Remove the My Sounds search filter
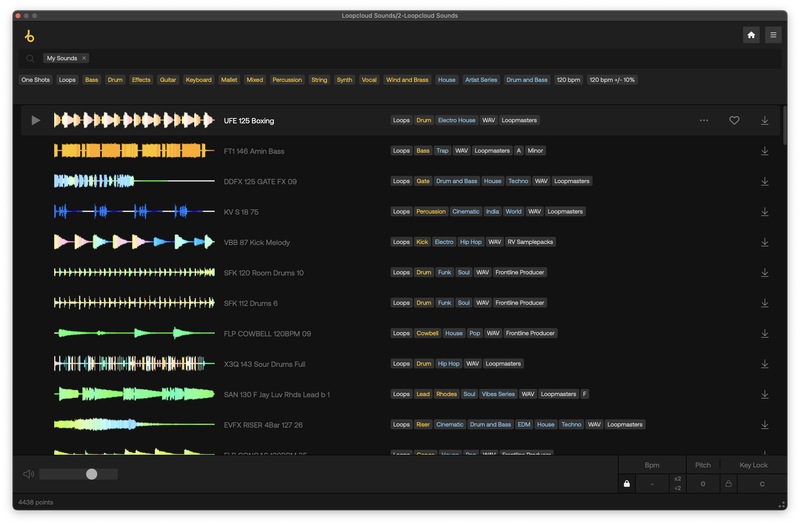This screenshot has width=800, height=525. click(x=84, y=59)
